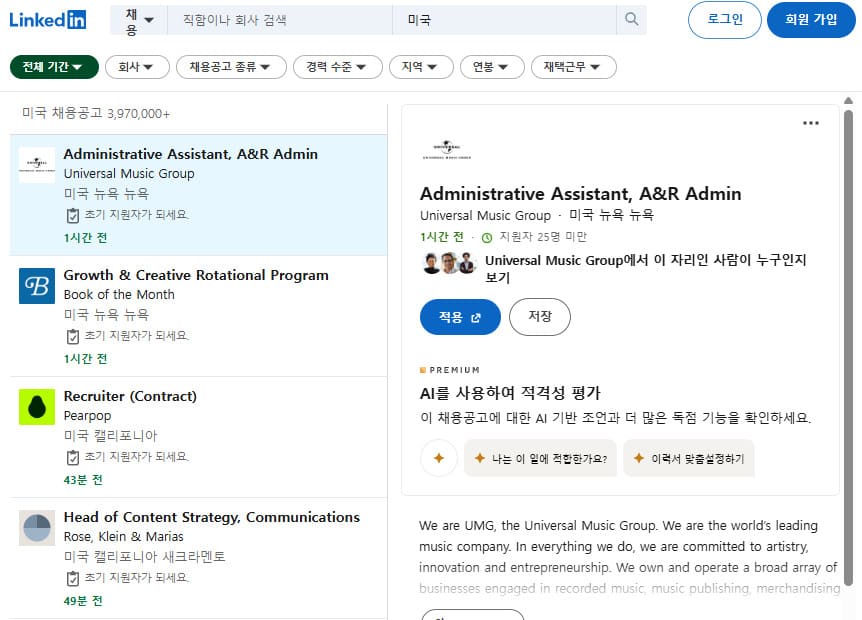Viewport: 862px width, 620px height.
Task: Click the orange PREMIUM badge
Action: click(x=450, y=370)
